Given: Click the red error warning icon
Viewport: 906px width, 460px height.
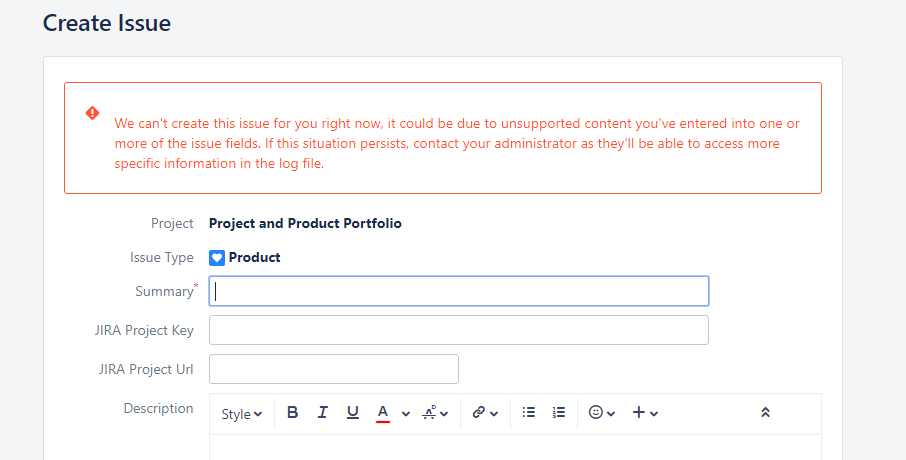Looking at the screenshot, I should (x=93, y=113).
